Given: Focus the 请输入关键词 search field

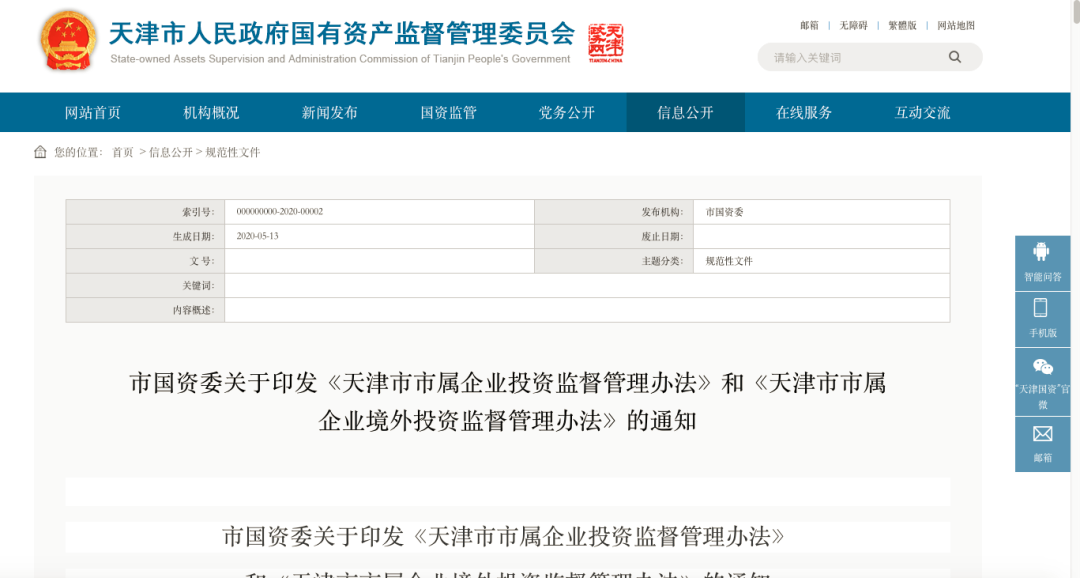Looking at the screenshot, I should tap(850, 58).
